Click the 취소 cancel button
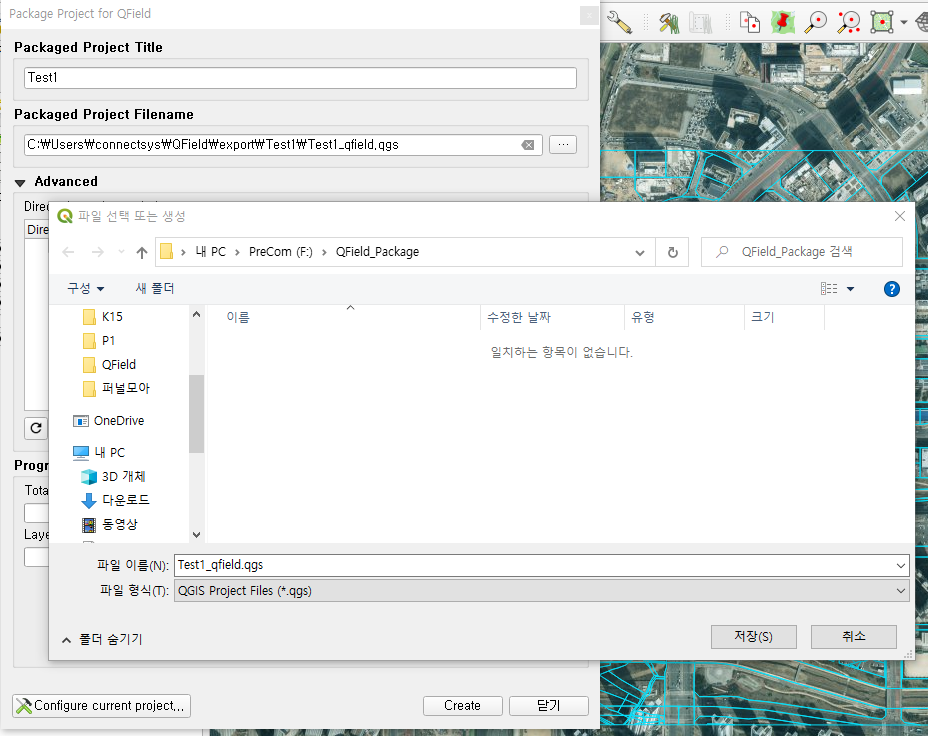This screenshot has height=736, width=928. (853, 637)
